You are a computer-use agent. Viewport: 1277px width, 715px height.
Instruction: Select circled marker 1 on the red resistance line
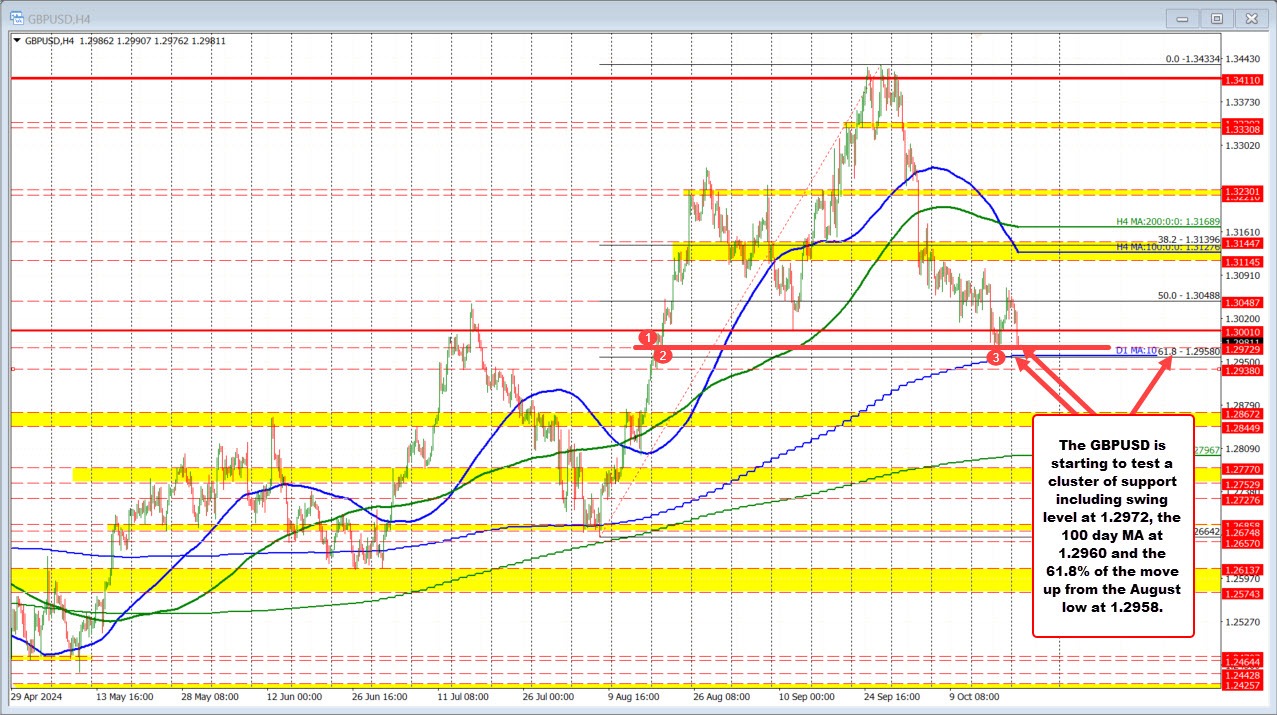(649, 338)
